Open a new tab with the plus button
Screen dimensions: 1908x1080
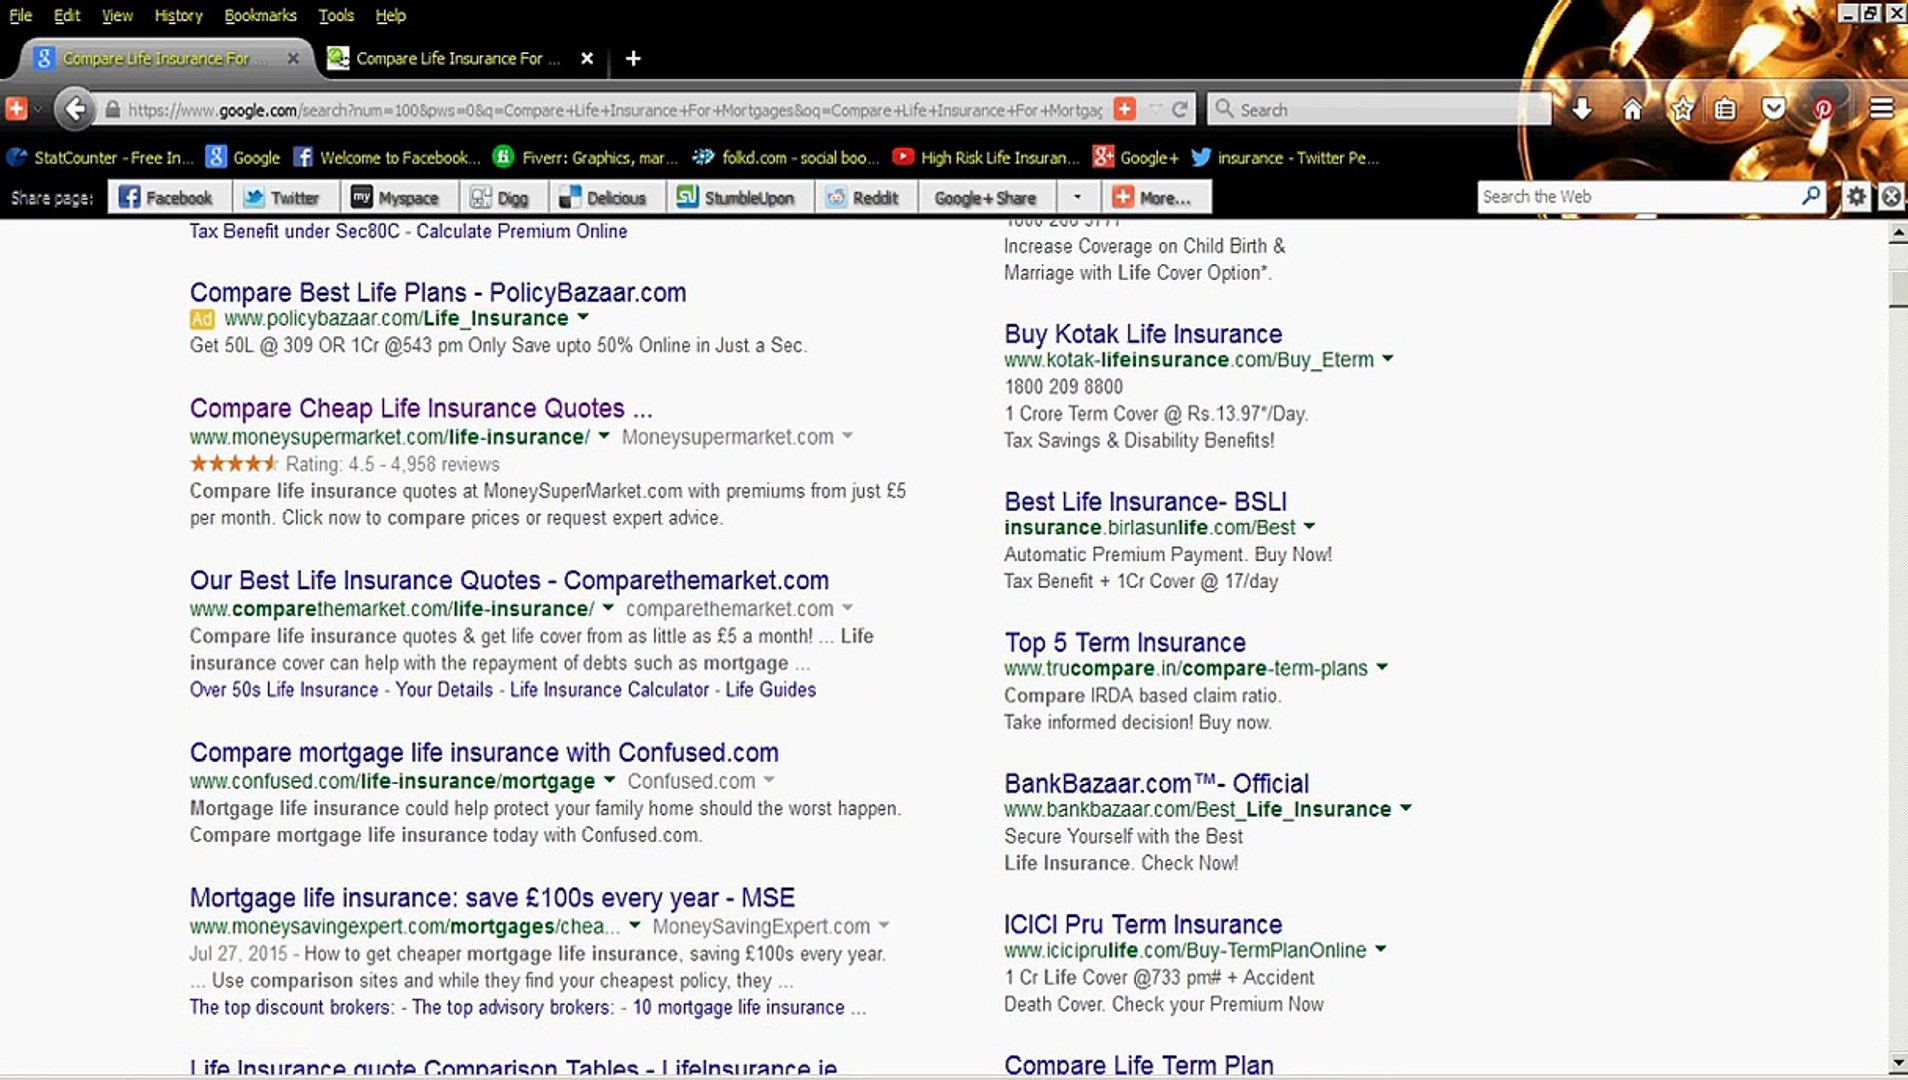[633, 59]
